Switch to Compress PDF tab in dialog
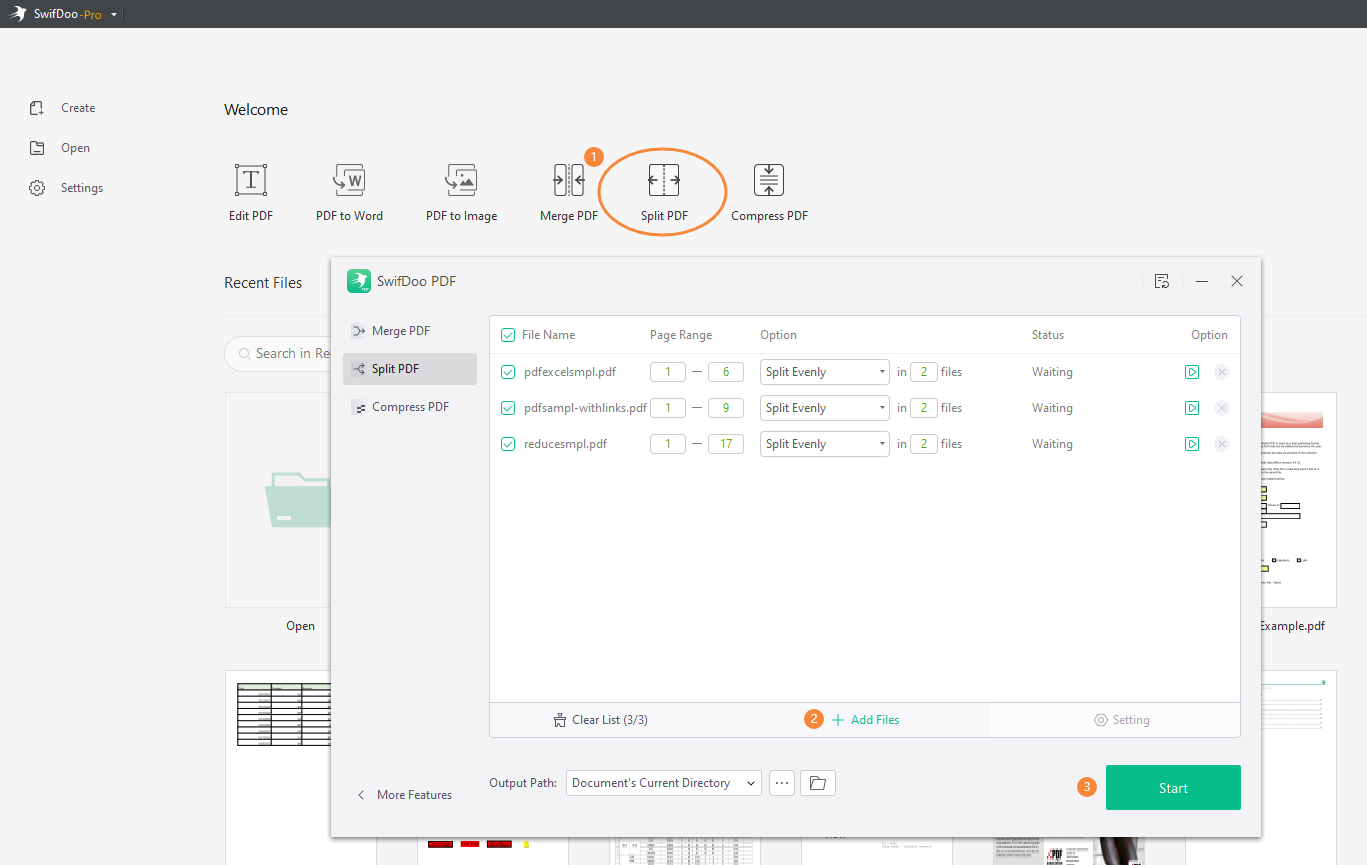 pos(409,407)
